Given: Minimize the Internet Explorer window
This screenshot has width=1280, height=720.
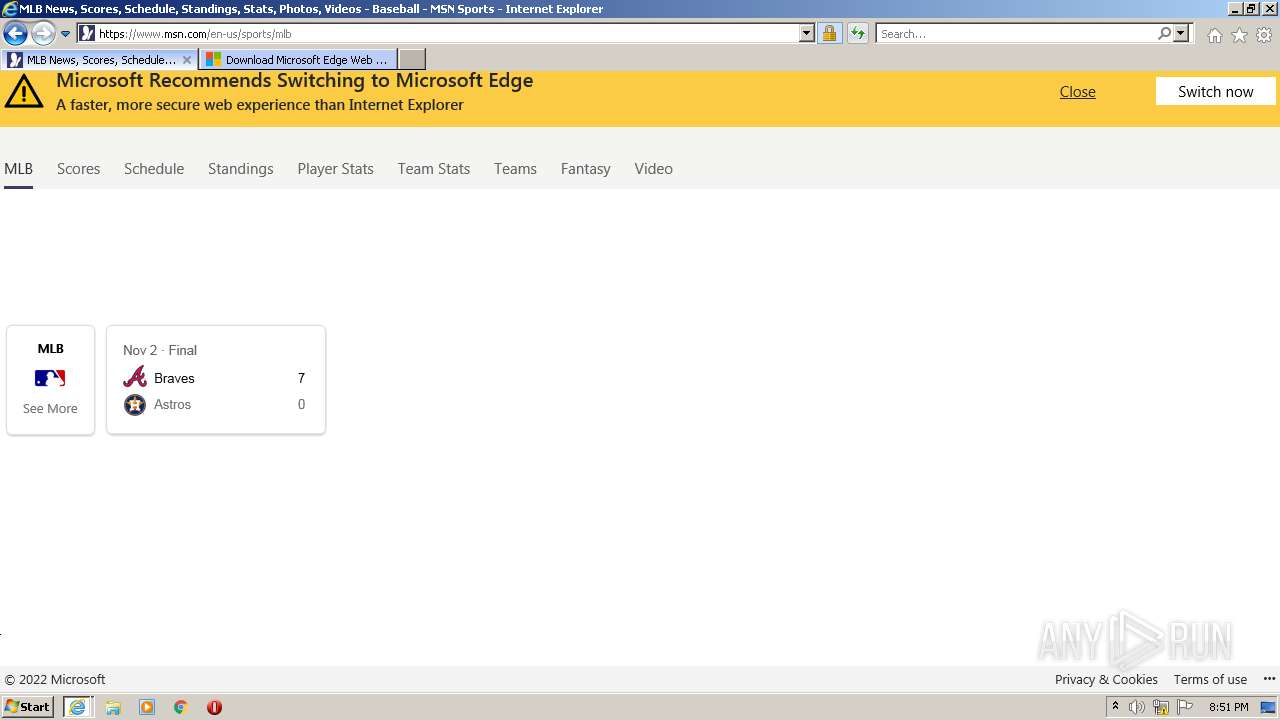Looking at the screenshot, I should pyautogui.click(x=1235, y=9).
